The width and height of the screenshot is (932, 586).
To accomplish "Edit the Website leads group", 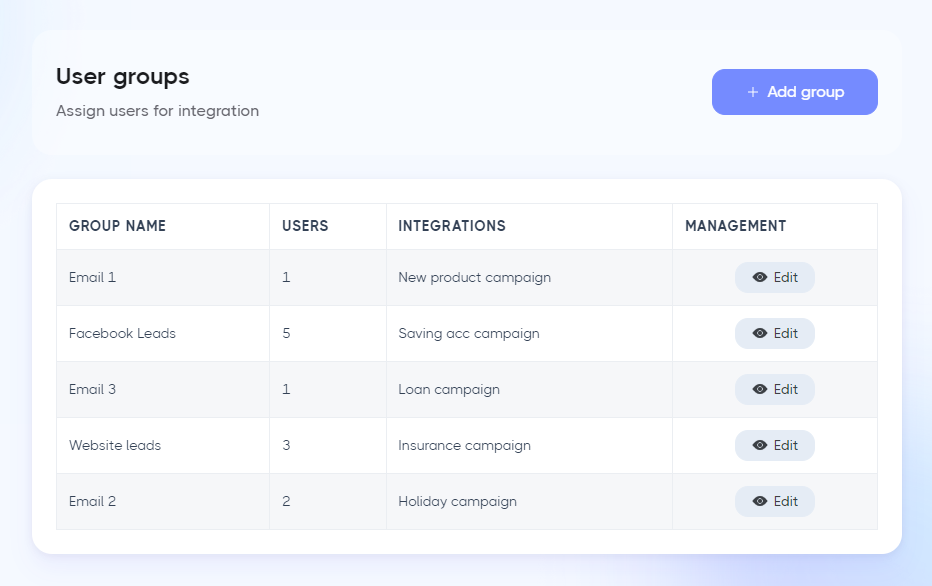I will pos(774,445).
